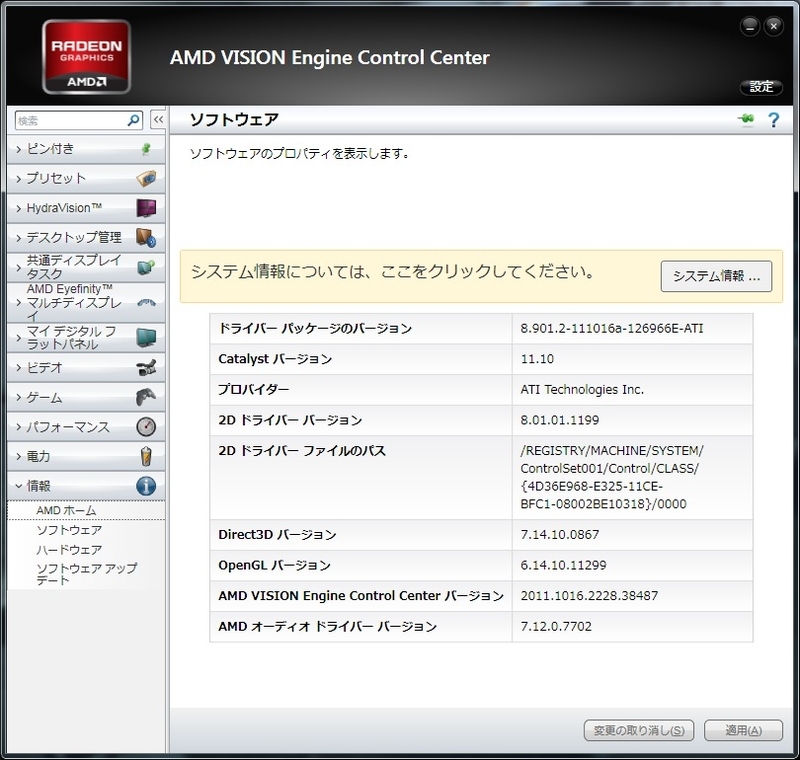Click the デスクトップ管理 desktop icon
Screen dimensions: 800x760
point(146,238)
